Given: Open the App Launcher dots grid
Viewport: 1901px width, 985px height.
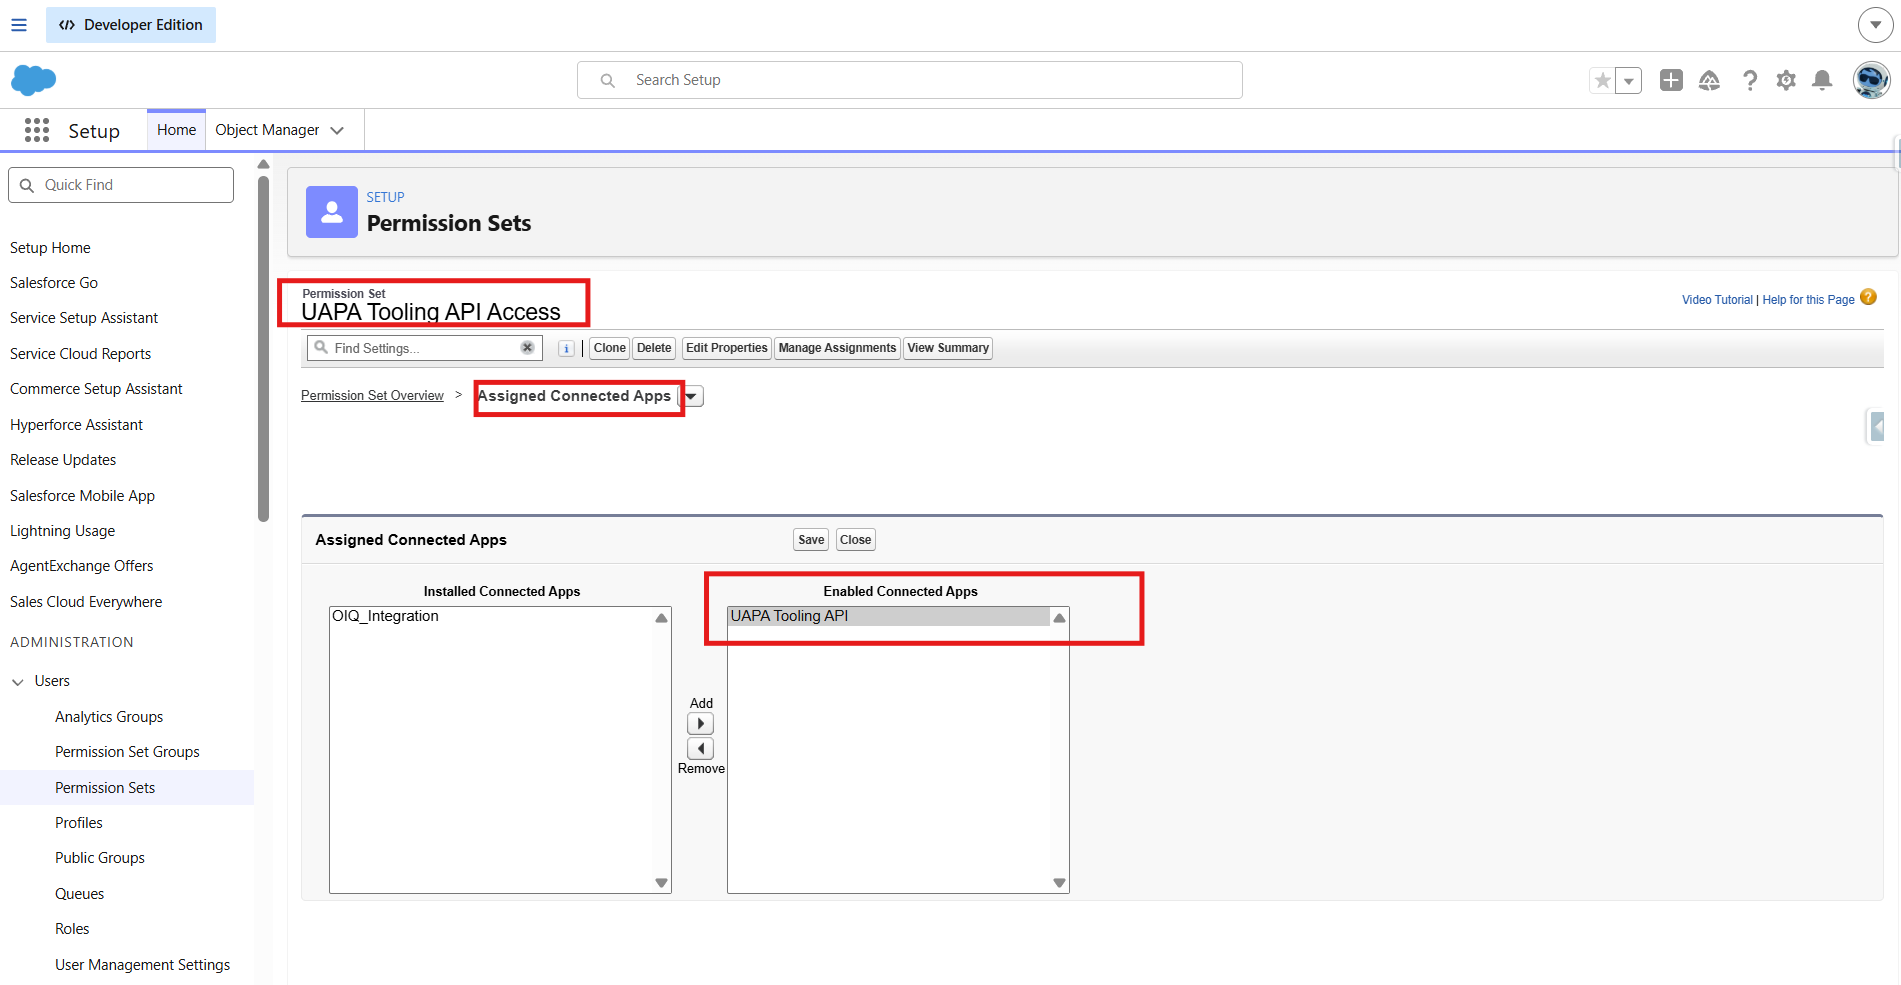Looking at the screenshot, I should 37,130.
